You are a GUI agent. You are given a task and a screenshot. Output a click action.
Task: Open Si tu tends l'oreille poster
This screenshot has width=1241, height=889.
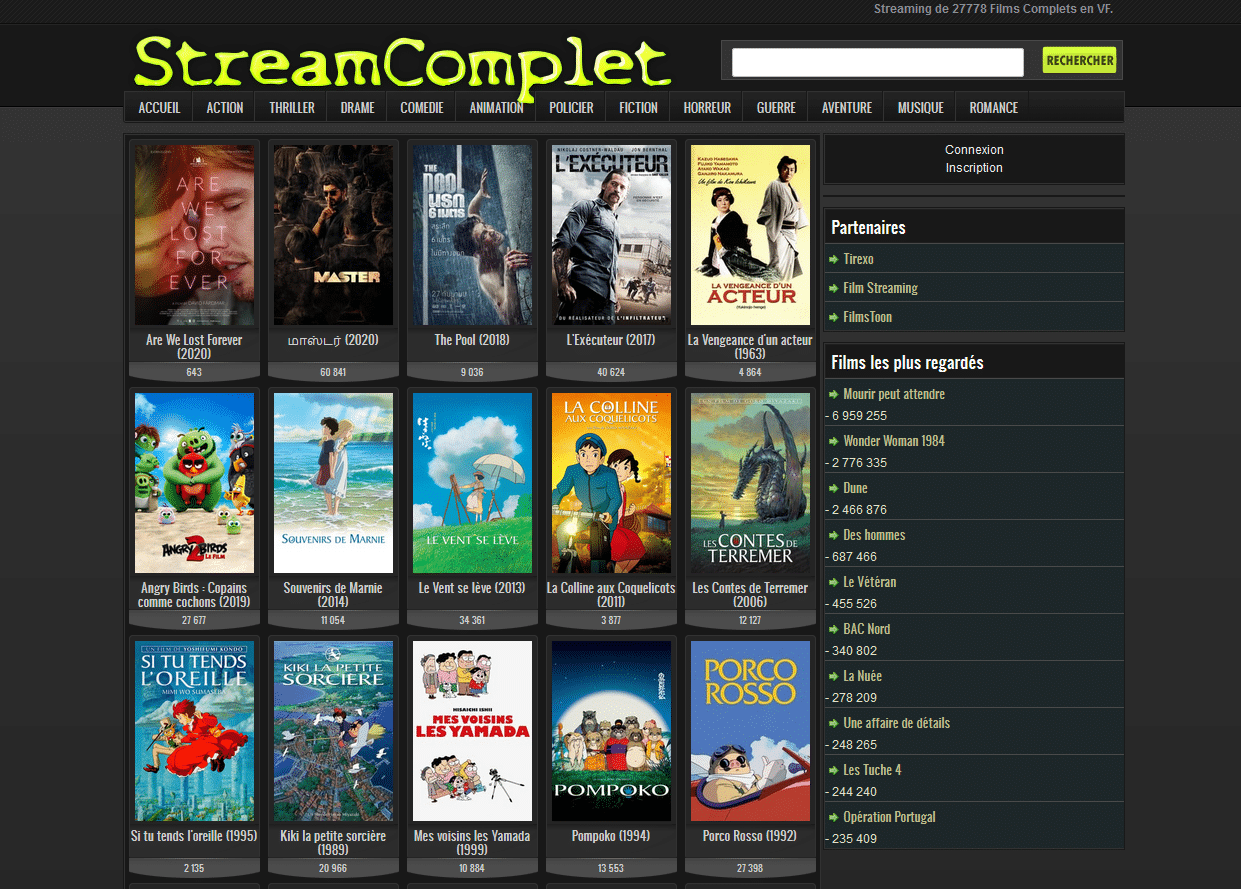coord(195,731)
